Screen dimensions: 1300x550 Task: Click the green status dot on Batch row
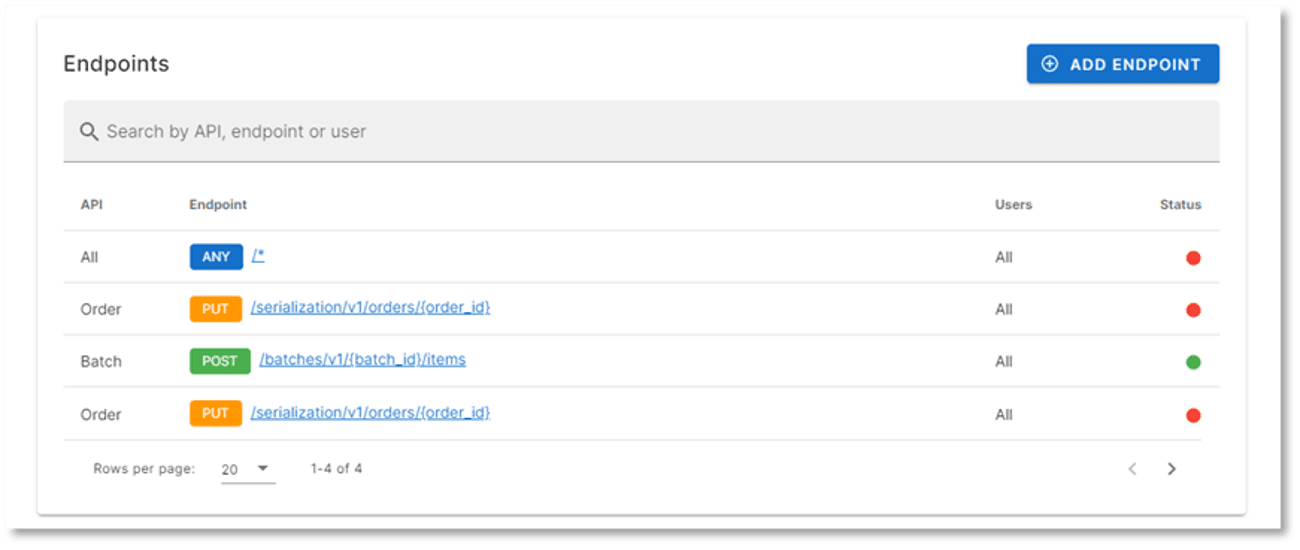(x=1193, y=362)
